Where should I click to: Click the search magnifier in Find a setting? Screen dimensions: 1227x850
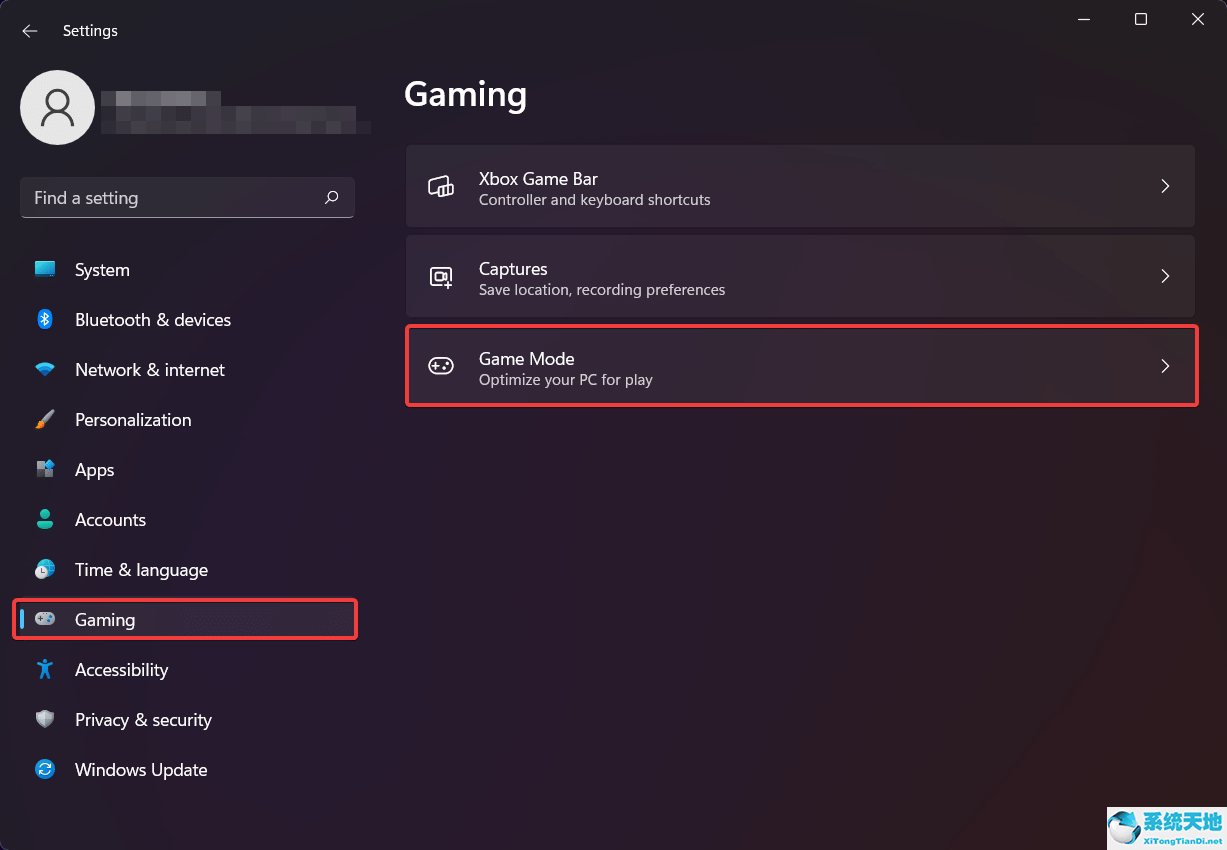coord(331,198)
